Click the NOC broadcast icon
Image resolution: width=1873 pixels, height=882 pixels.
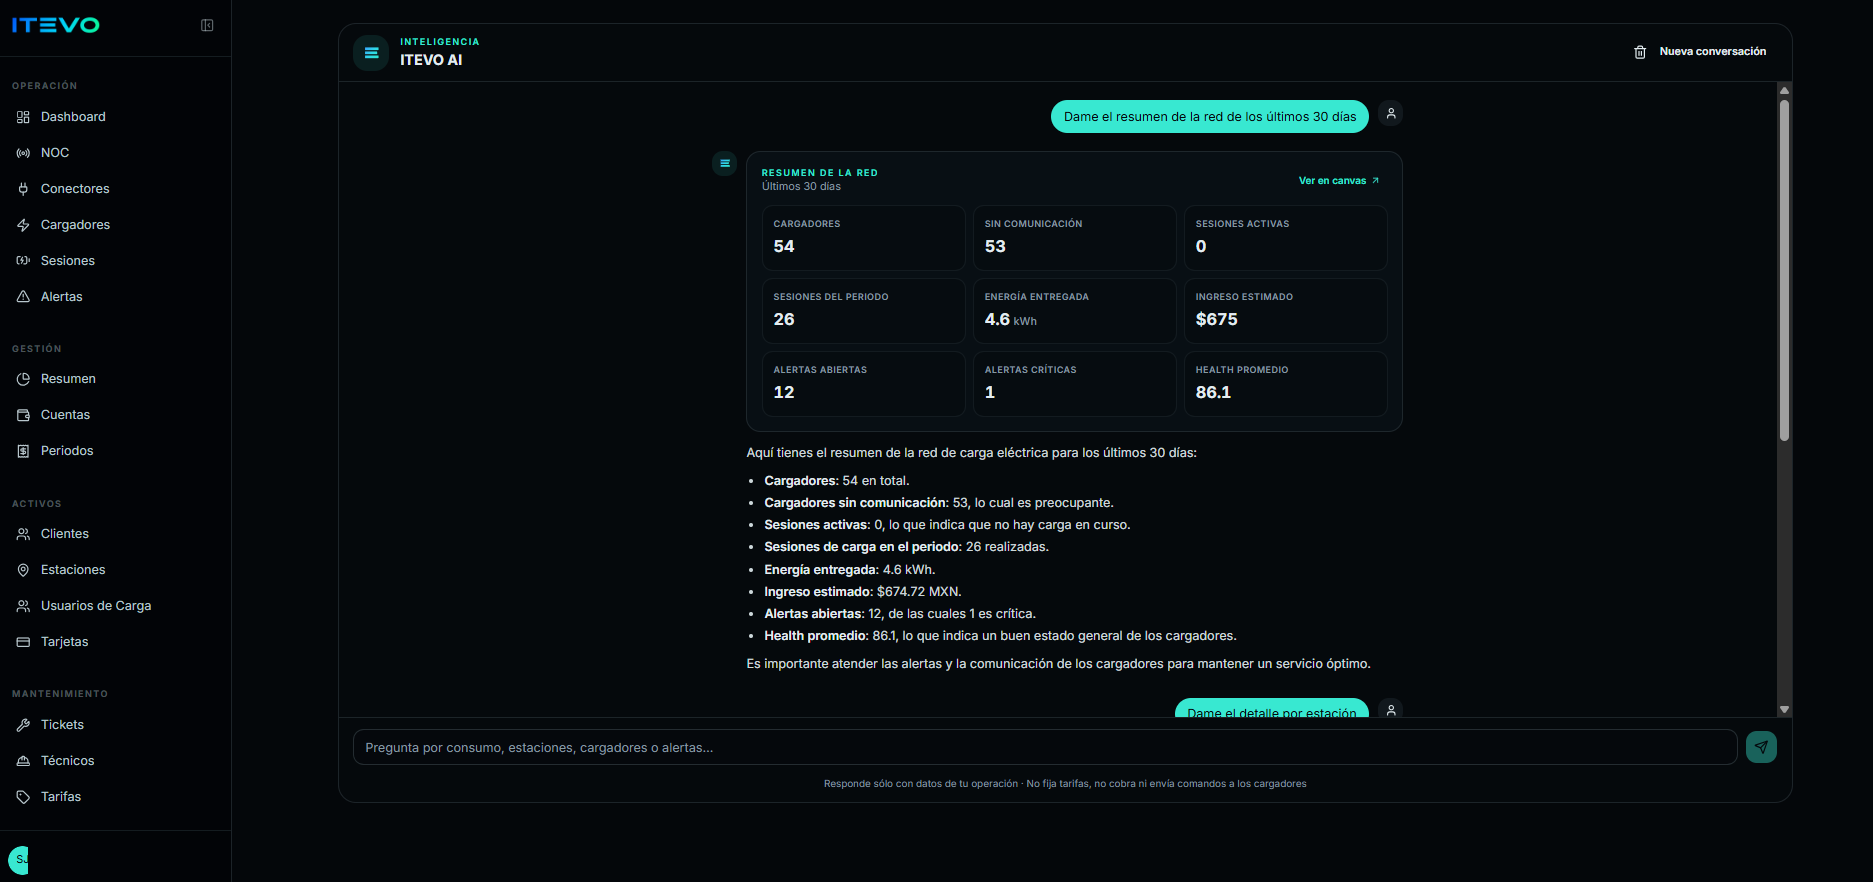coord(23,153)
